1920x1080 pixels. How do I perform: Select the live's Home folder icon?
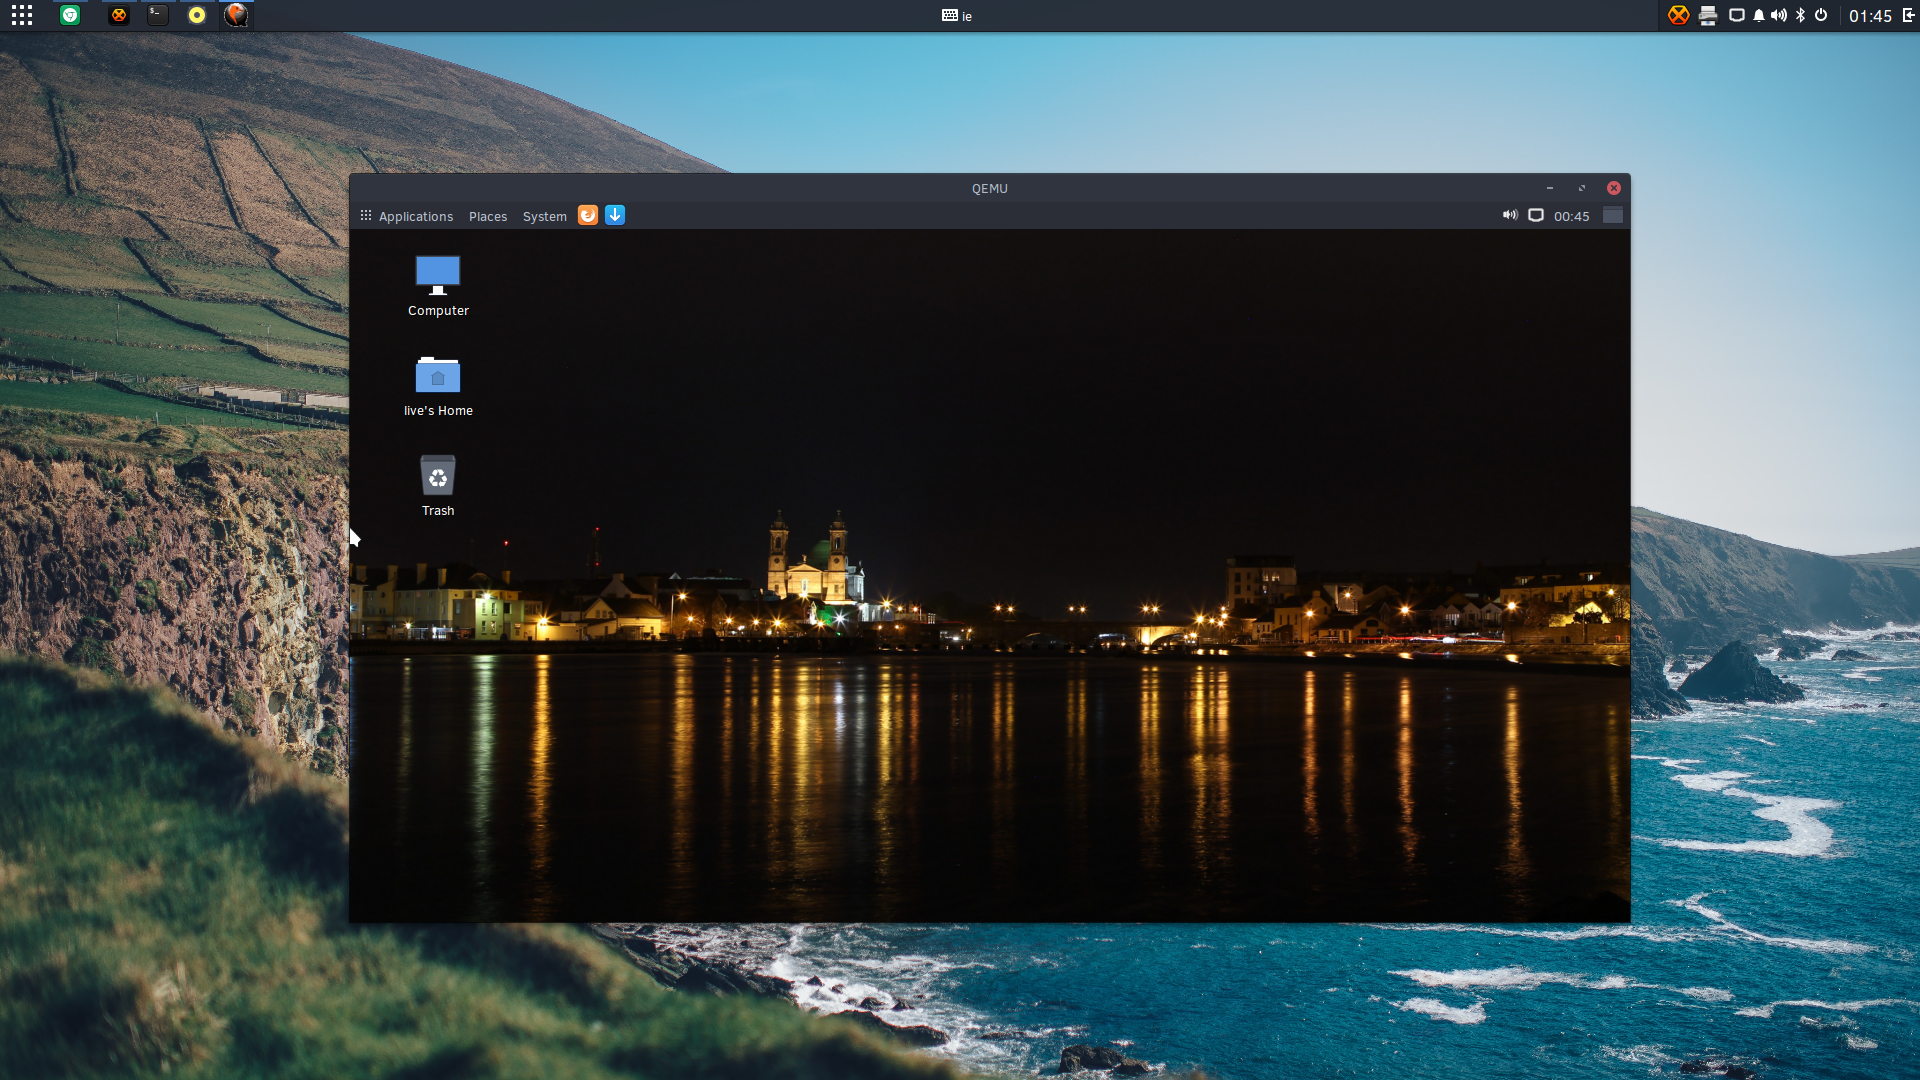click(x=438, y=386)
